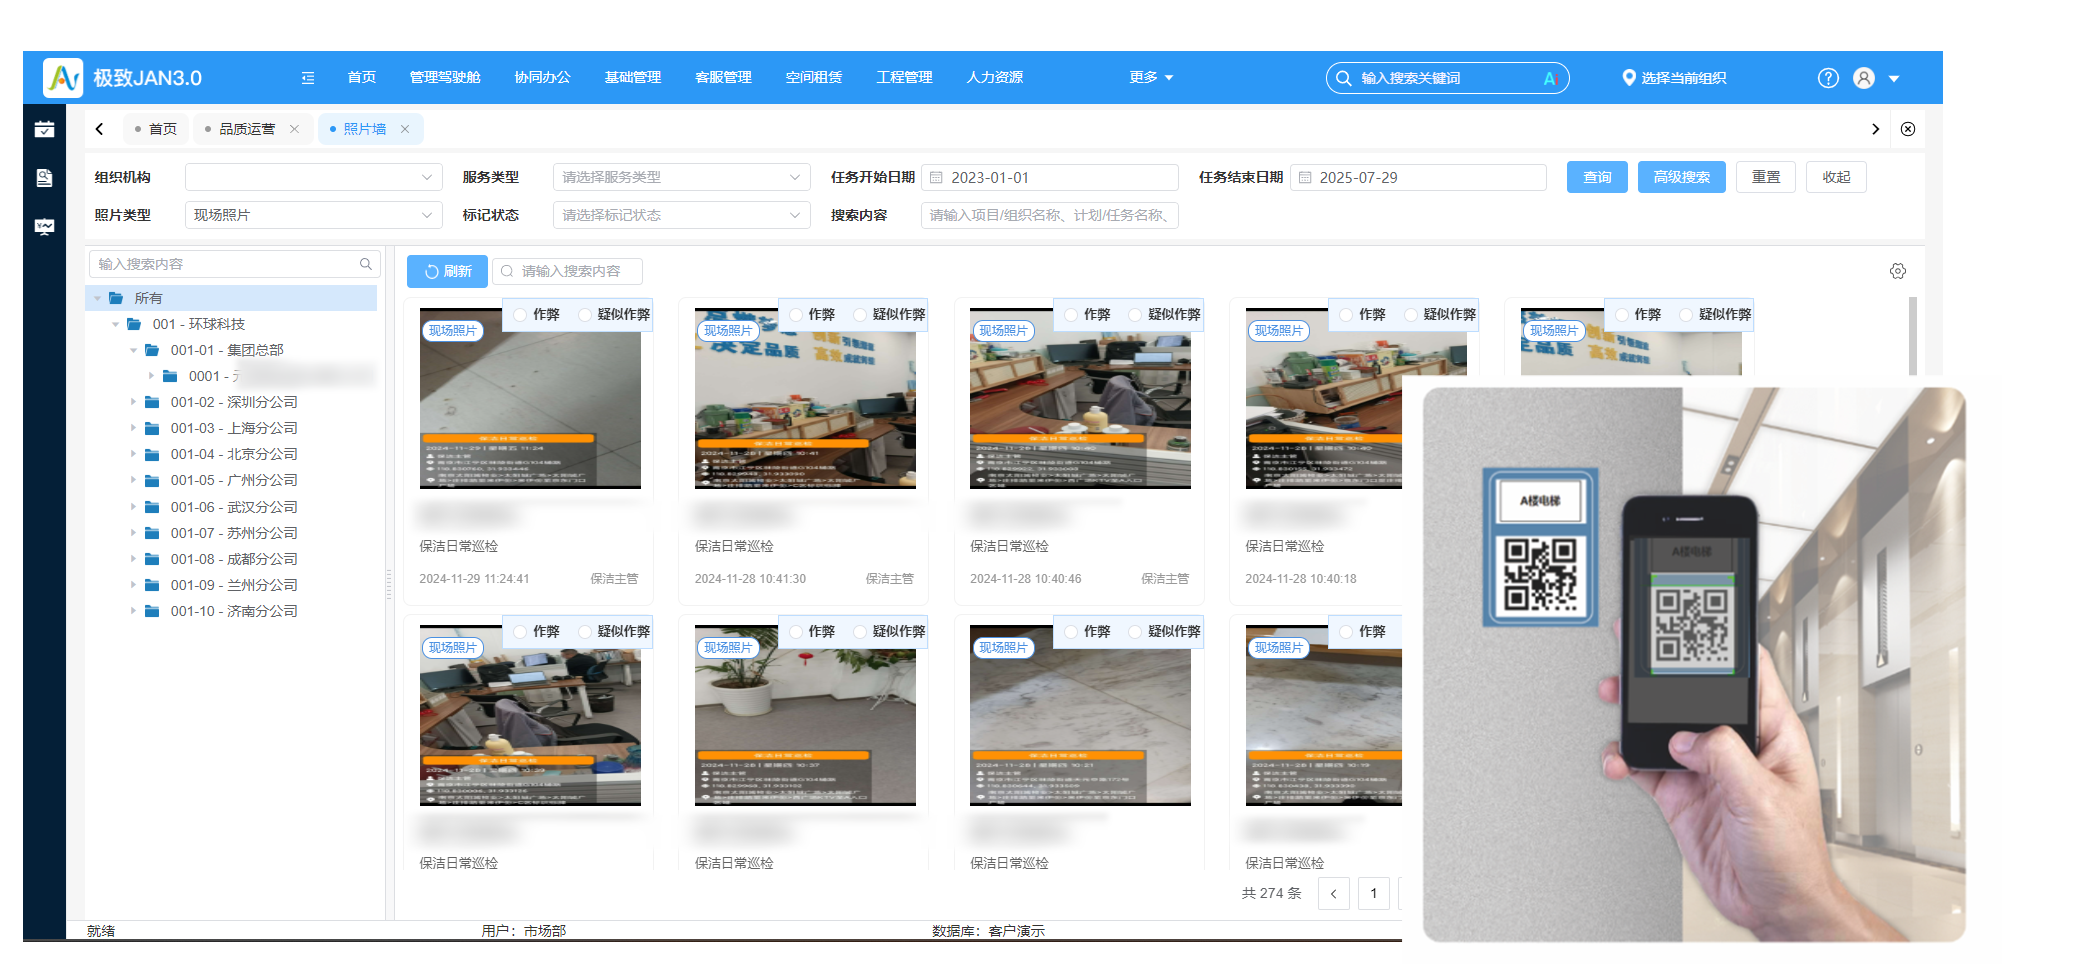Select 疑似作弊 radio on second photo card
The height and width of the screenshot is (964, 2078).
860,315
